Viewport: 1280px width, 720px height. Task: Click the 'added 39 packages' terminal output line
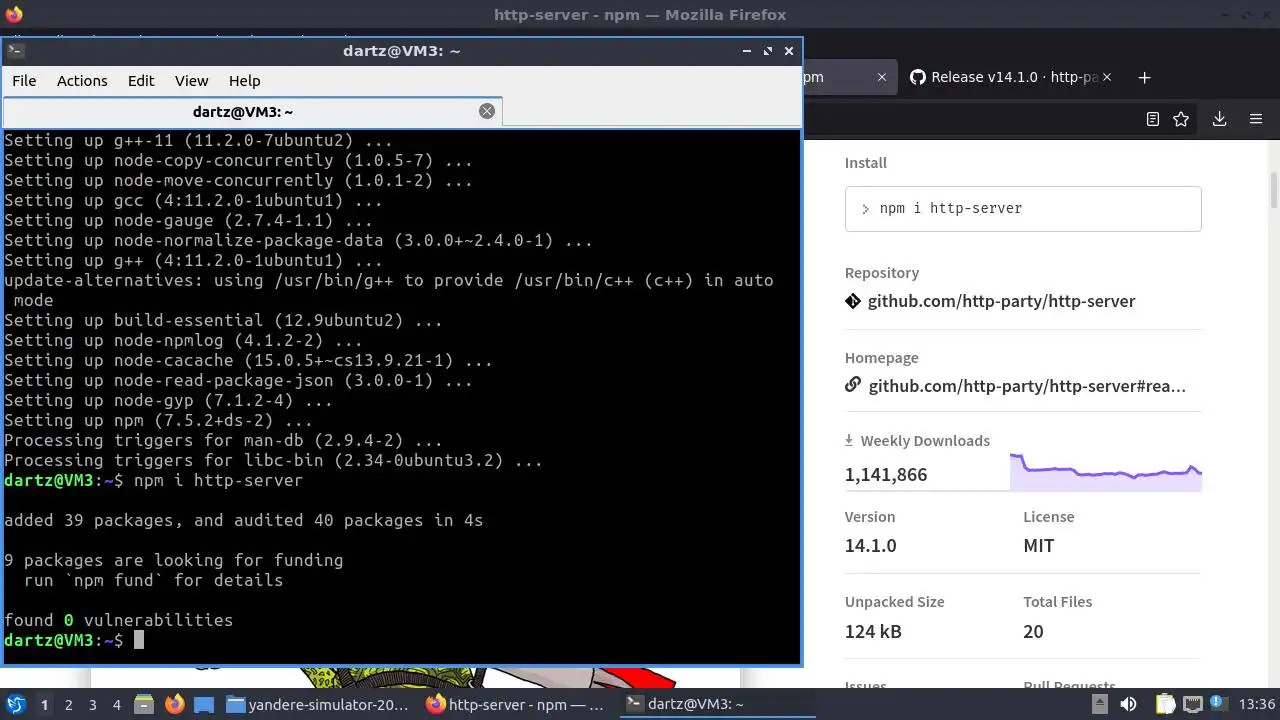click(243, 520)
